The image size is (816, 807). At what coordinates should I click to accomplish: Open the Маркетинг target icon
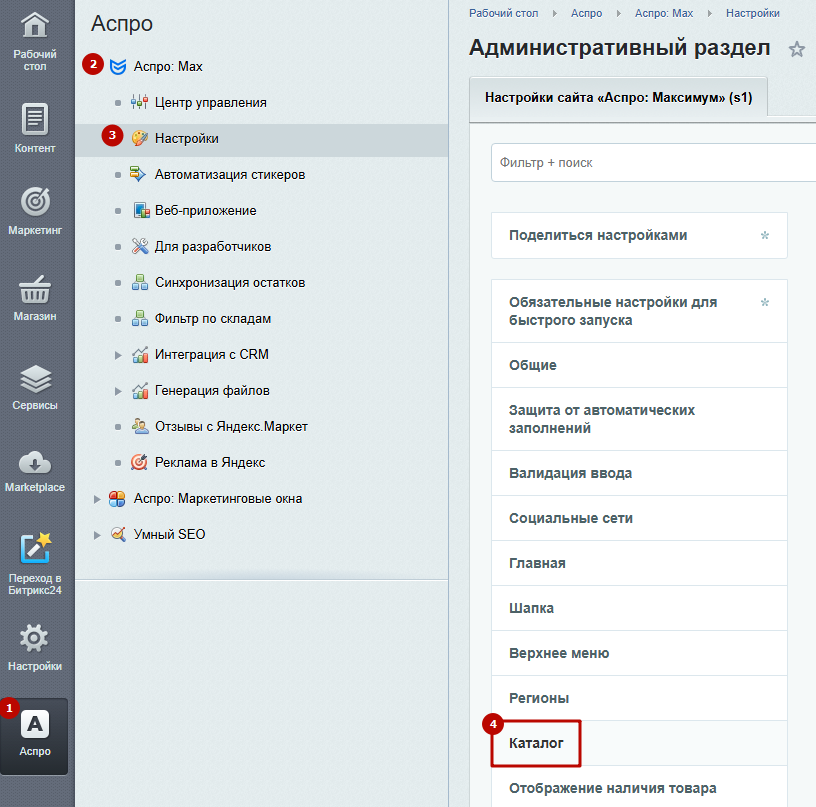click(x=35, y=201)
